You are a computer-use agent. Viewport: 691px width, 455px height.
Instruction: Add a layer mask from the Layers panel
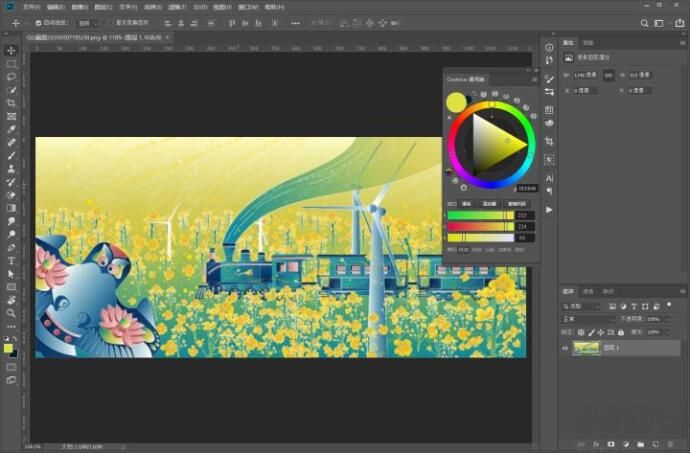[610, 442]
